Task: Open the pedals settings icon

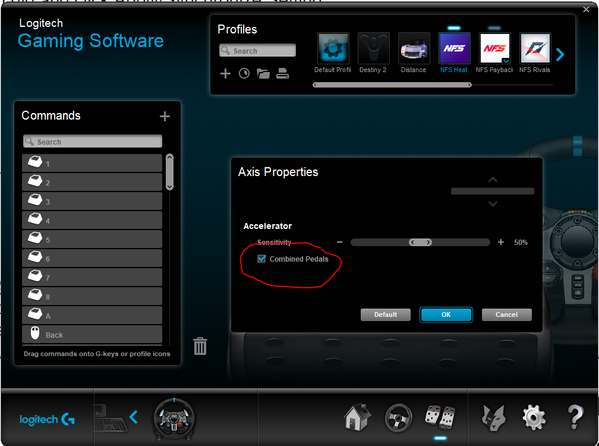Action: click(440, 417)
